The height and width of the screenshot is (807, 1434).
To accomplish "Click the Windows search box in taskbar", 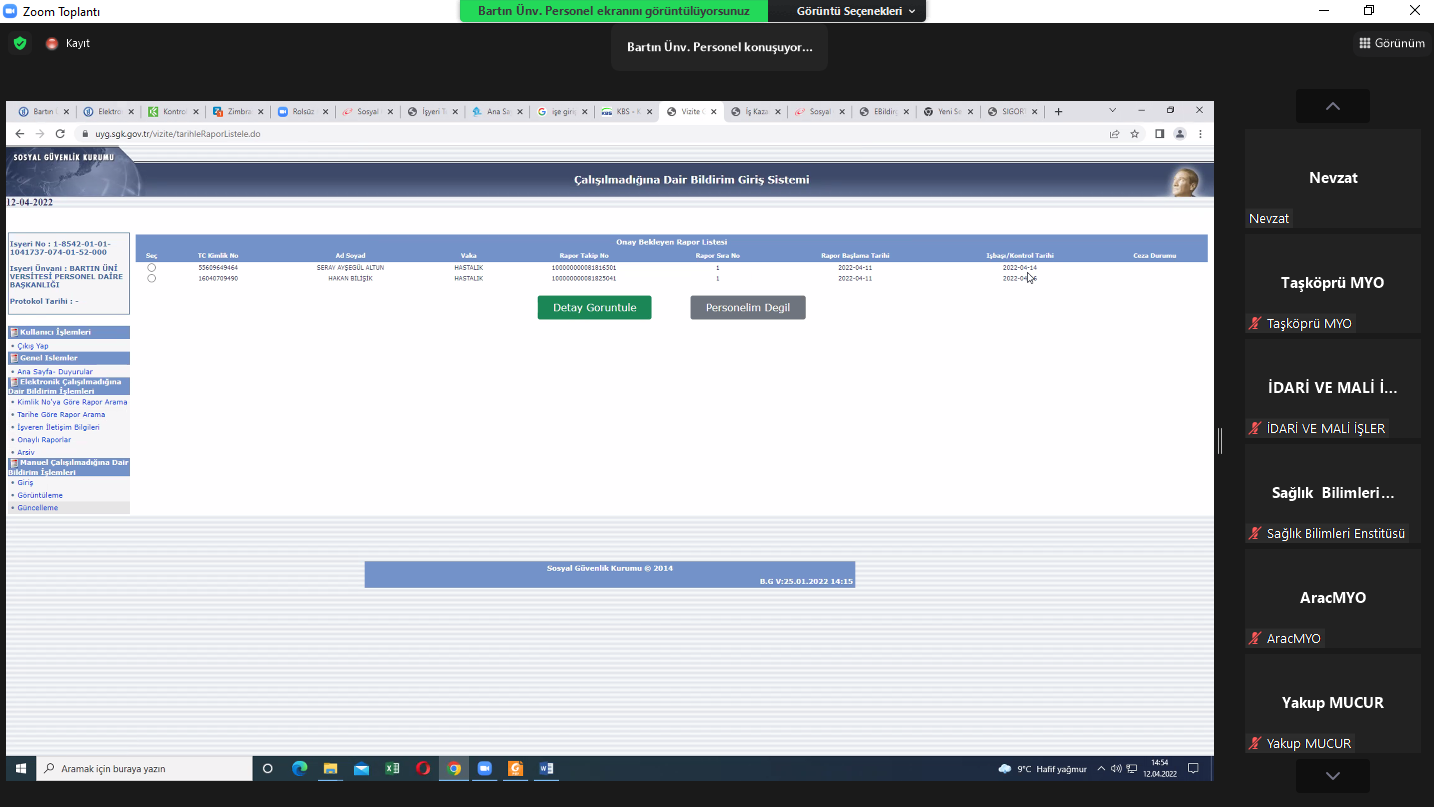I will [144, 768].
